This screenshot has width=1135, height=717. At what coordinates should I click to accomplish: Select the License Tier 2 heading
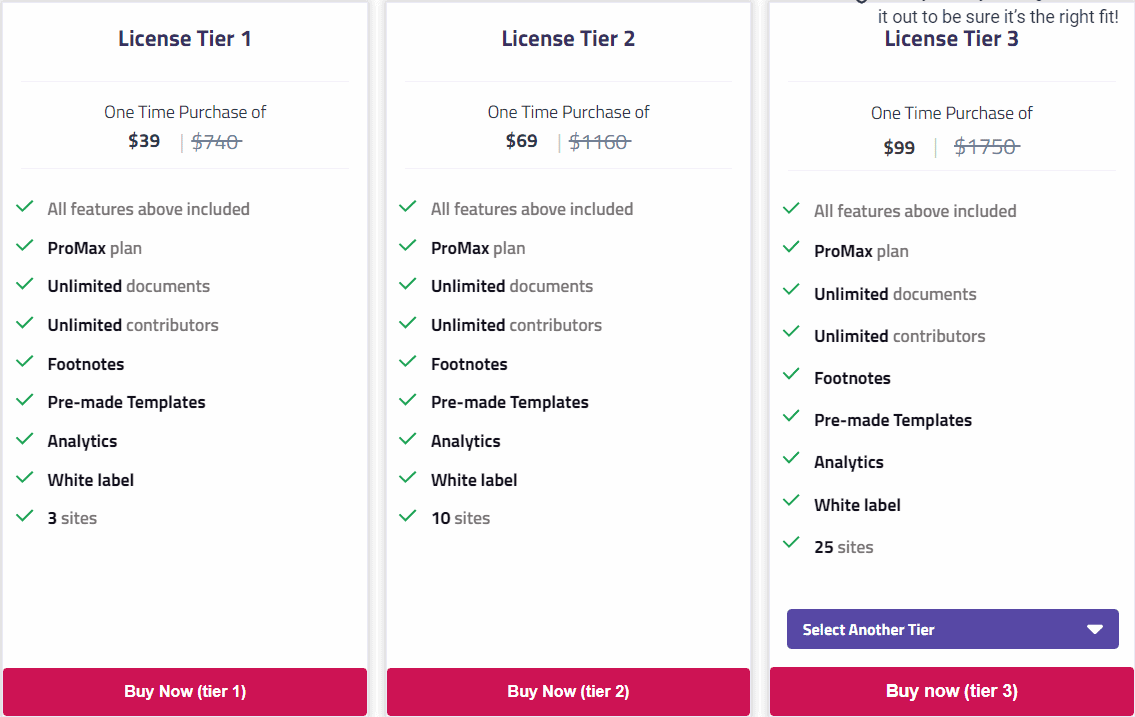(x=568, y=39)
